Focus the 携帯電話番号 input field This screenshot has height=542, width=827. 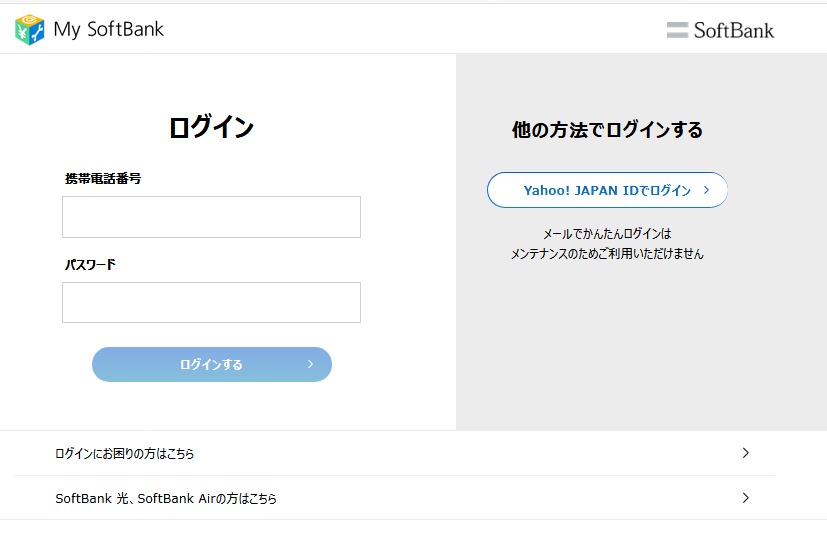point(211,217)
